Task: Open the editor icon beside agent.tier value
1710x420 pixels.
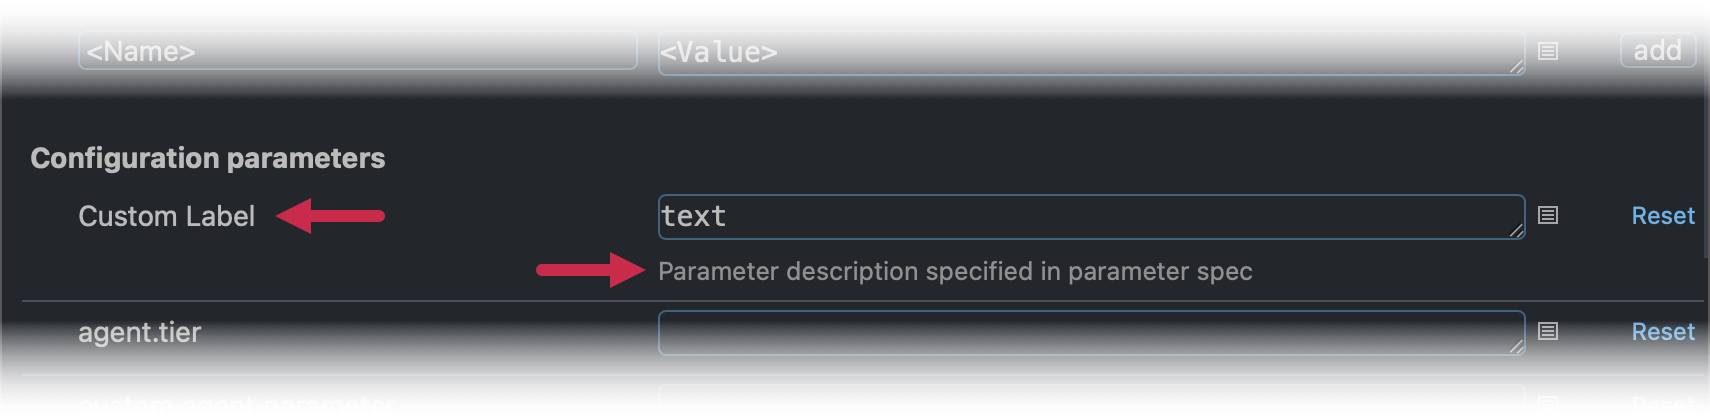Action: (1548, 331)
